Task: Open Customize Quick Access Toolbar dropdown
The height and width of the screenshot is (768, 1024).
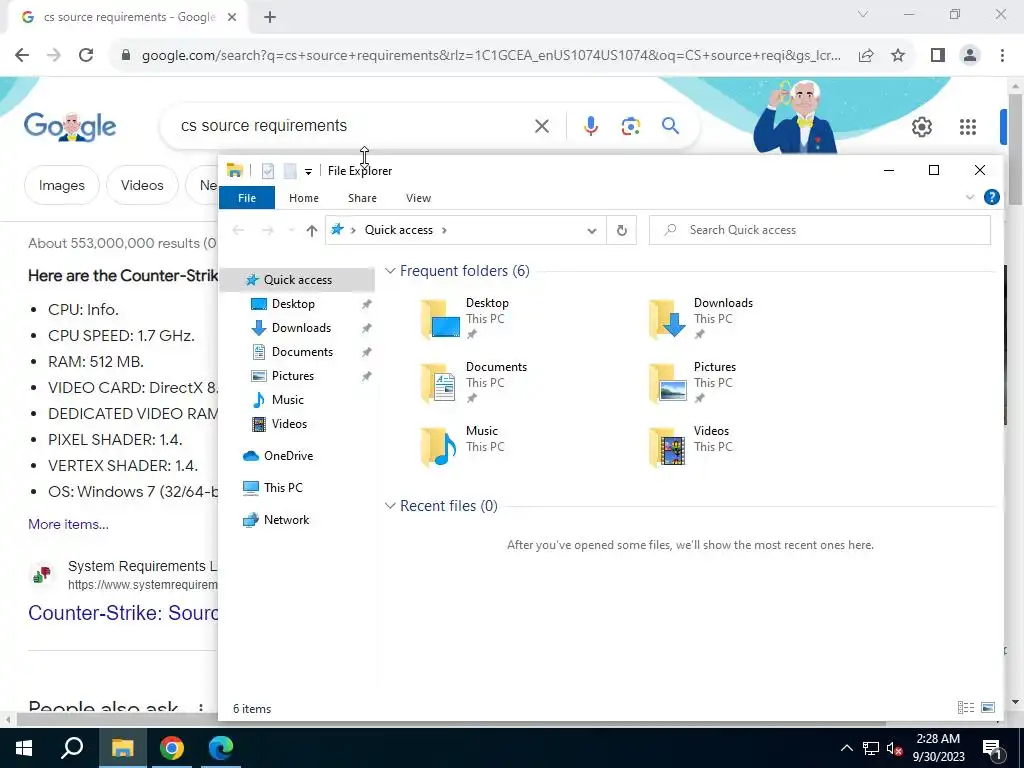Action: [308, 172]
